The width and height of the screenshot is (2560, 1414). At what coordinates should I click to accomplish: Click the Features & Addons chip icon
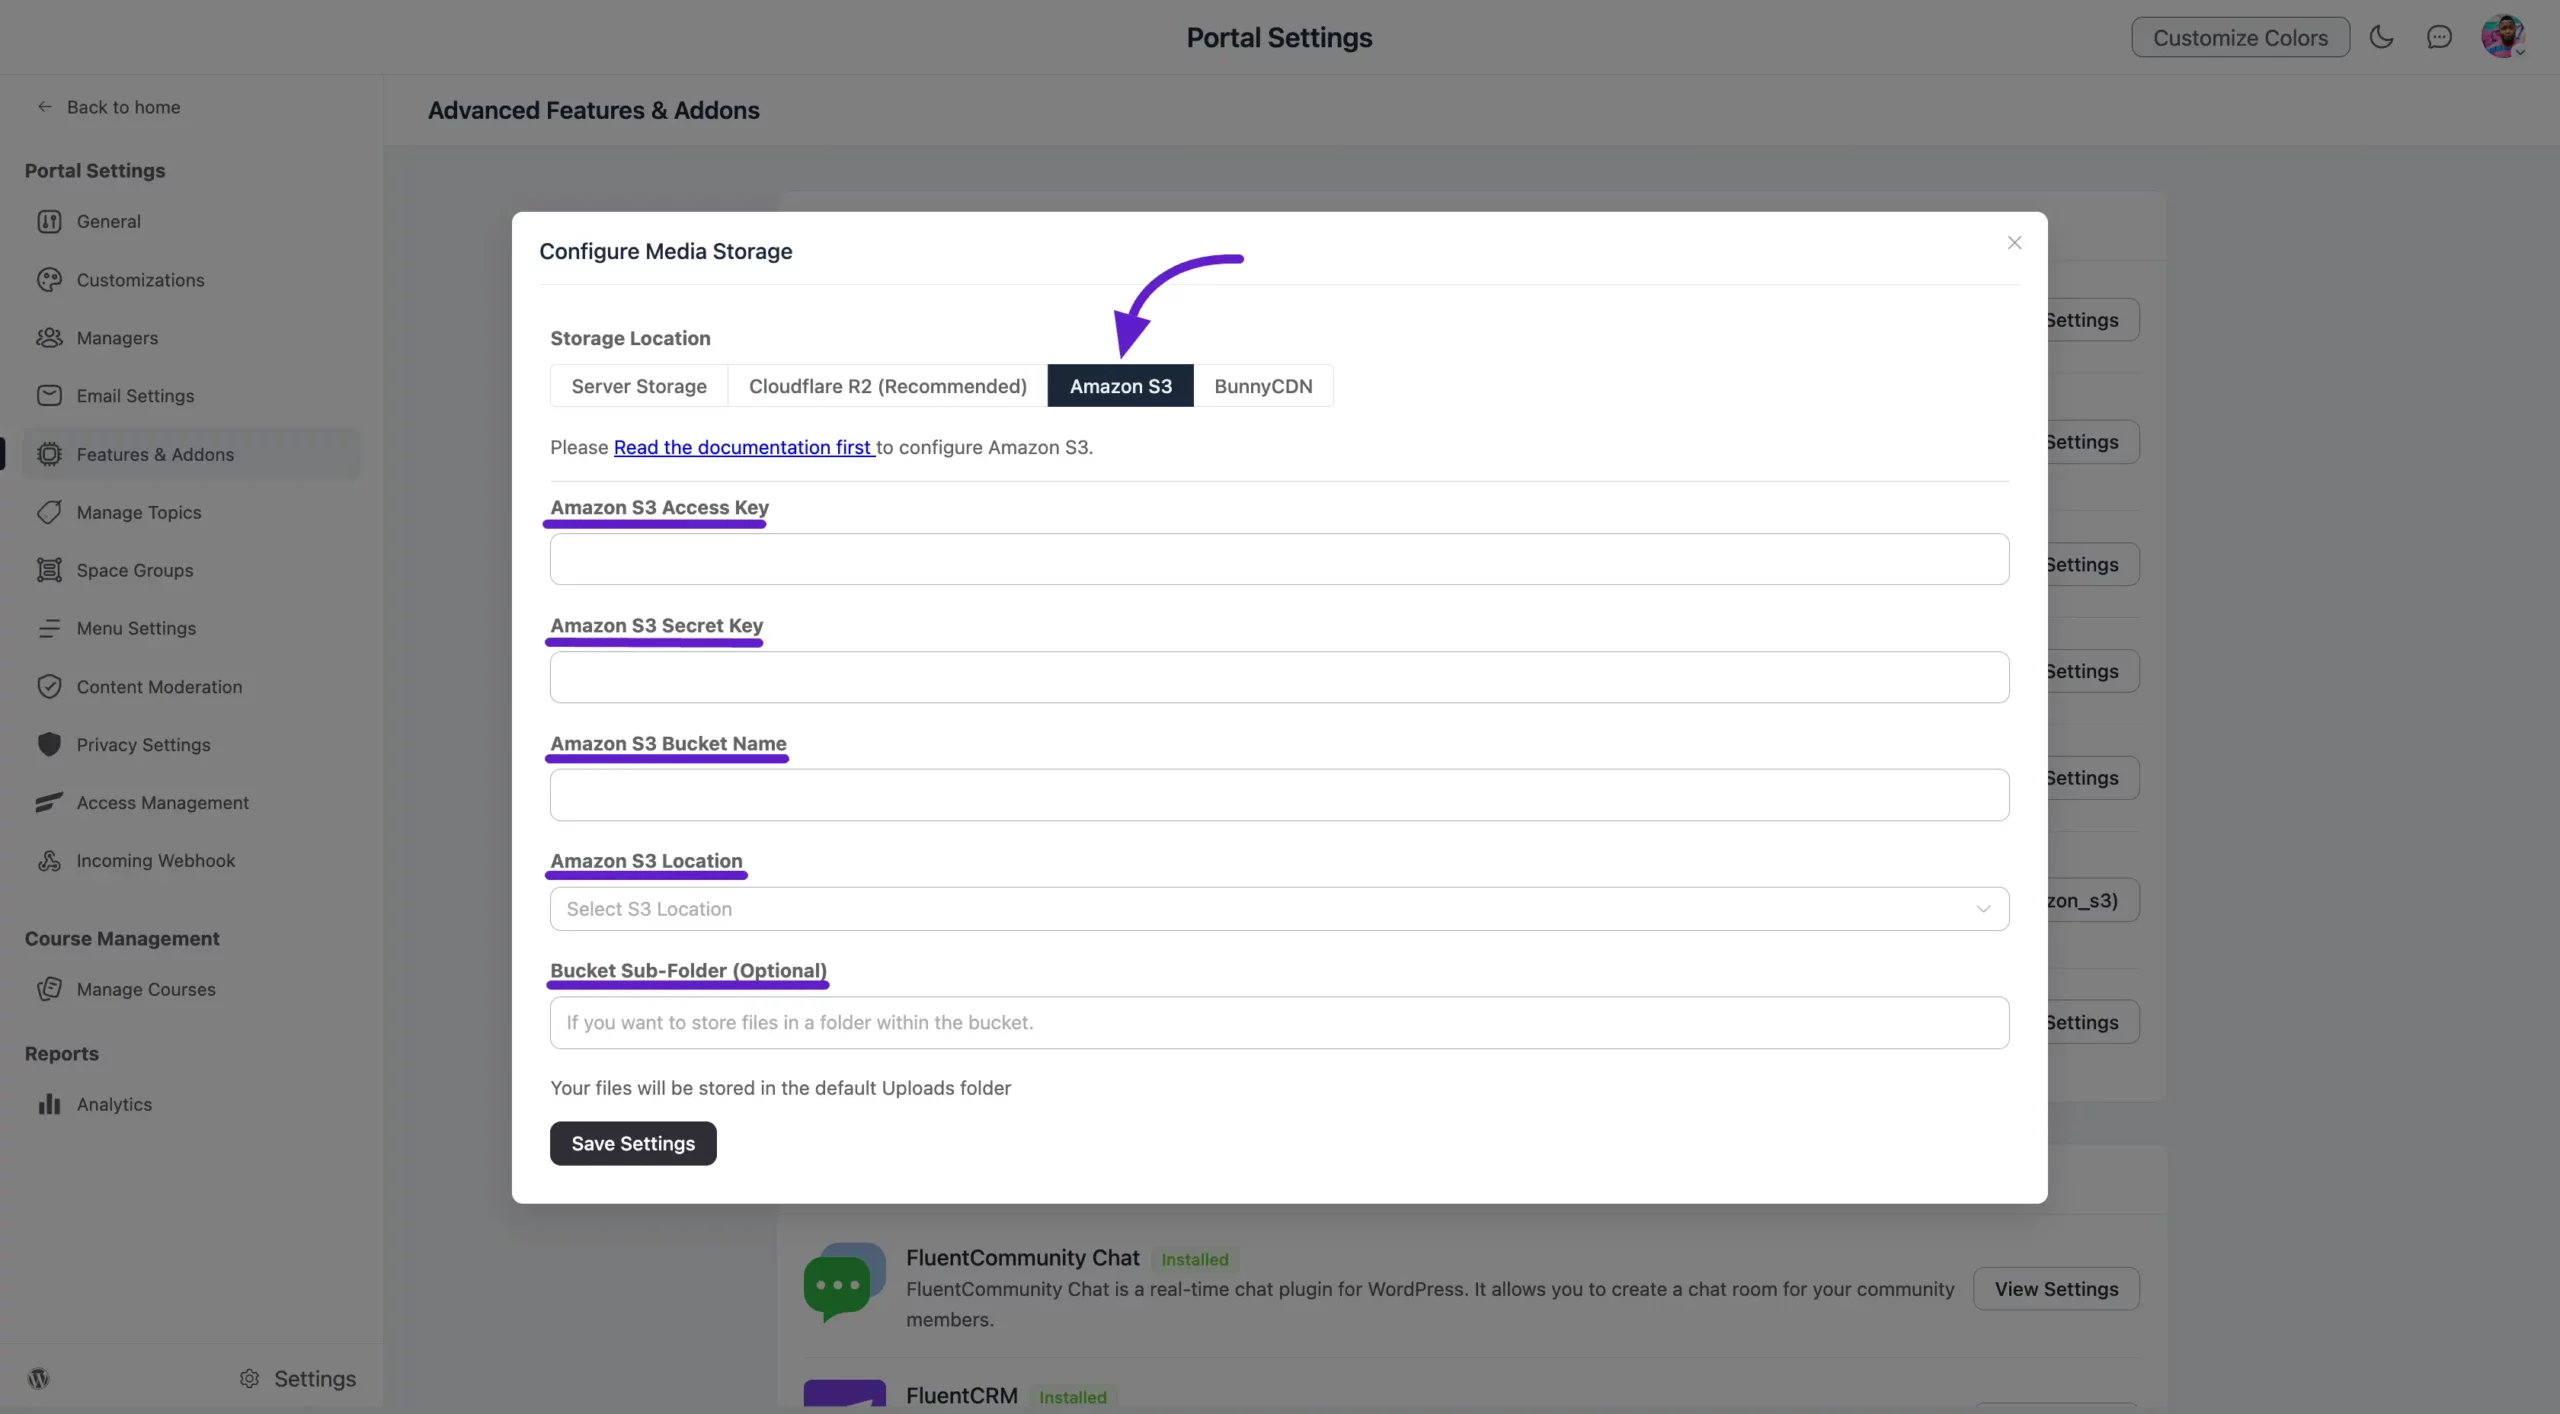pyautogui.click(x=49, y=454)
